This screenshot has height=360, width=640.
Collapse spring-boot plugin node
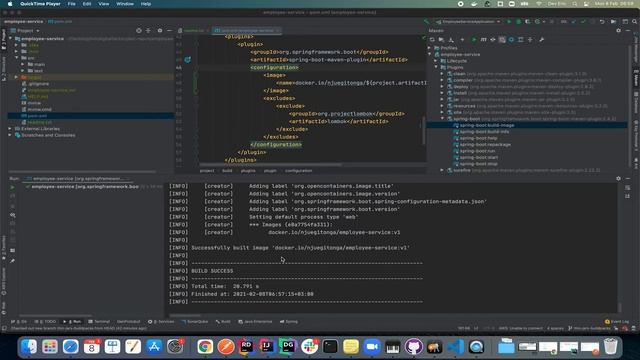[442, 119]
